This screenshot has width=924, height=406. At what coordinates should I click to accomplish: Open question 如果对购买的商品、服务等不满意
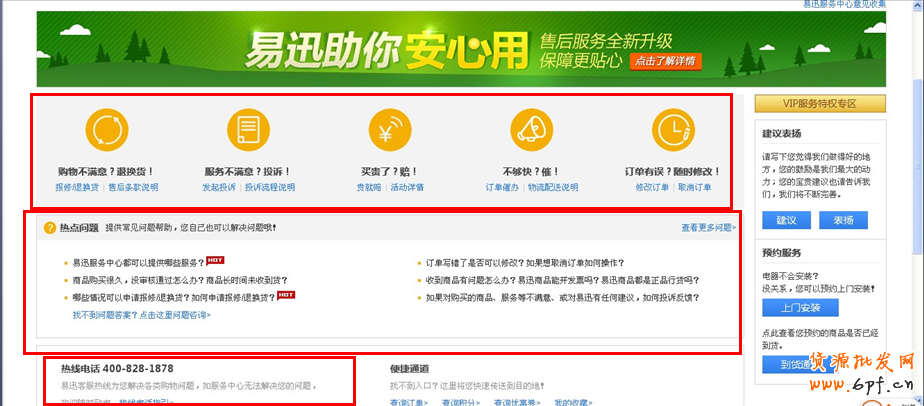point(562,298)
